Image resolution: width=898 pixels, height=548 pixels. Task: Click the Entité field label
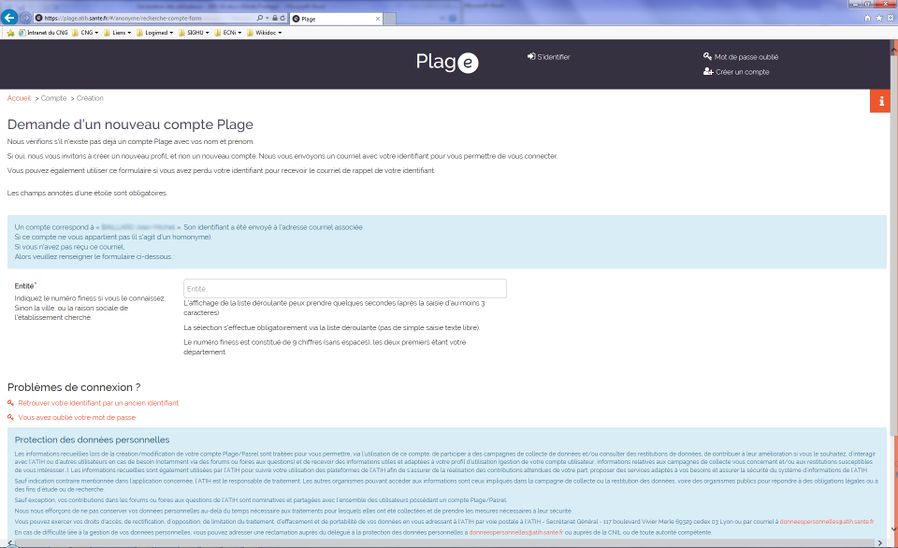tap(25, 286)
